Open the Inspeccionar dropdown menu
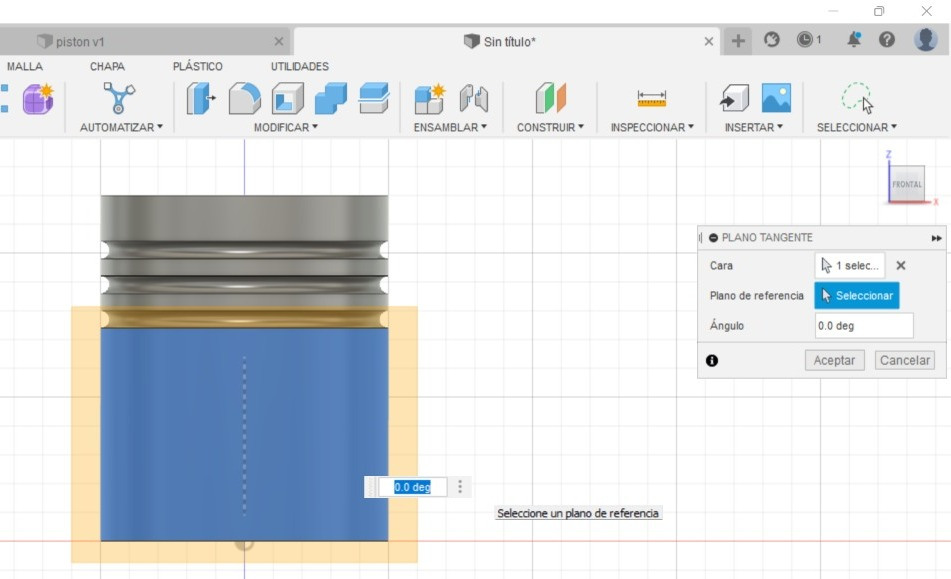This screenshot has height=579, width=951. pyautogui.click(x=652, y=127)
